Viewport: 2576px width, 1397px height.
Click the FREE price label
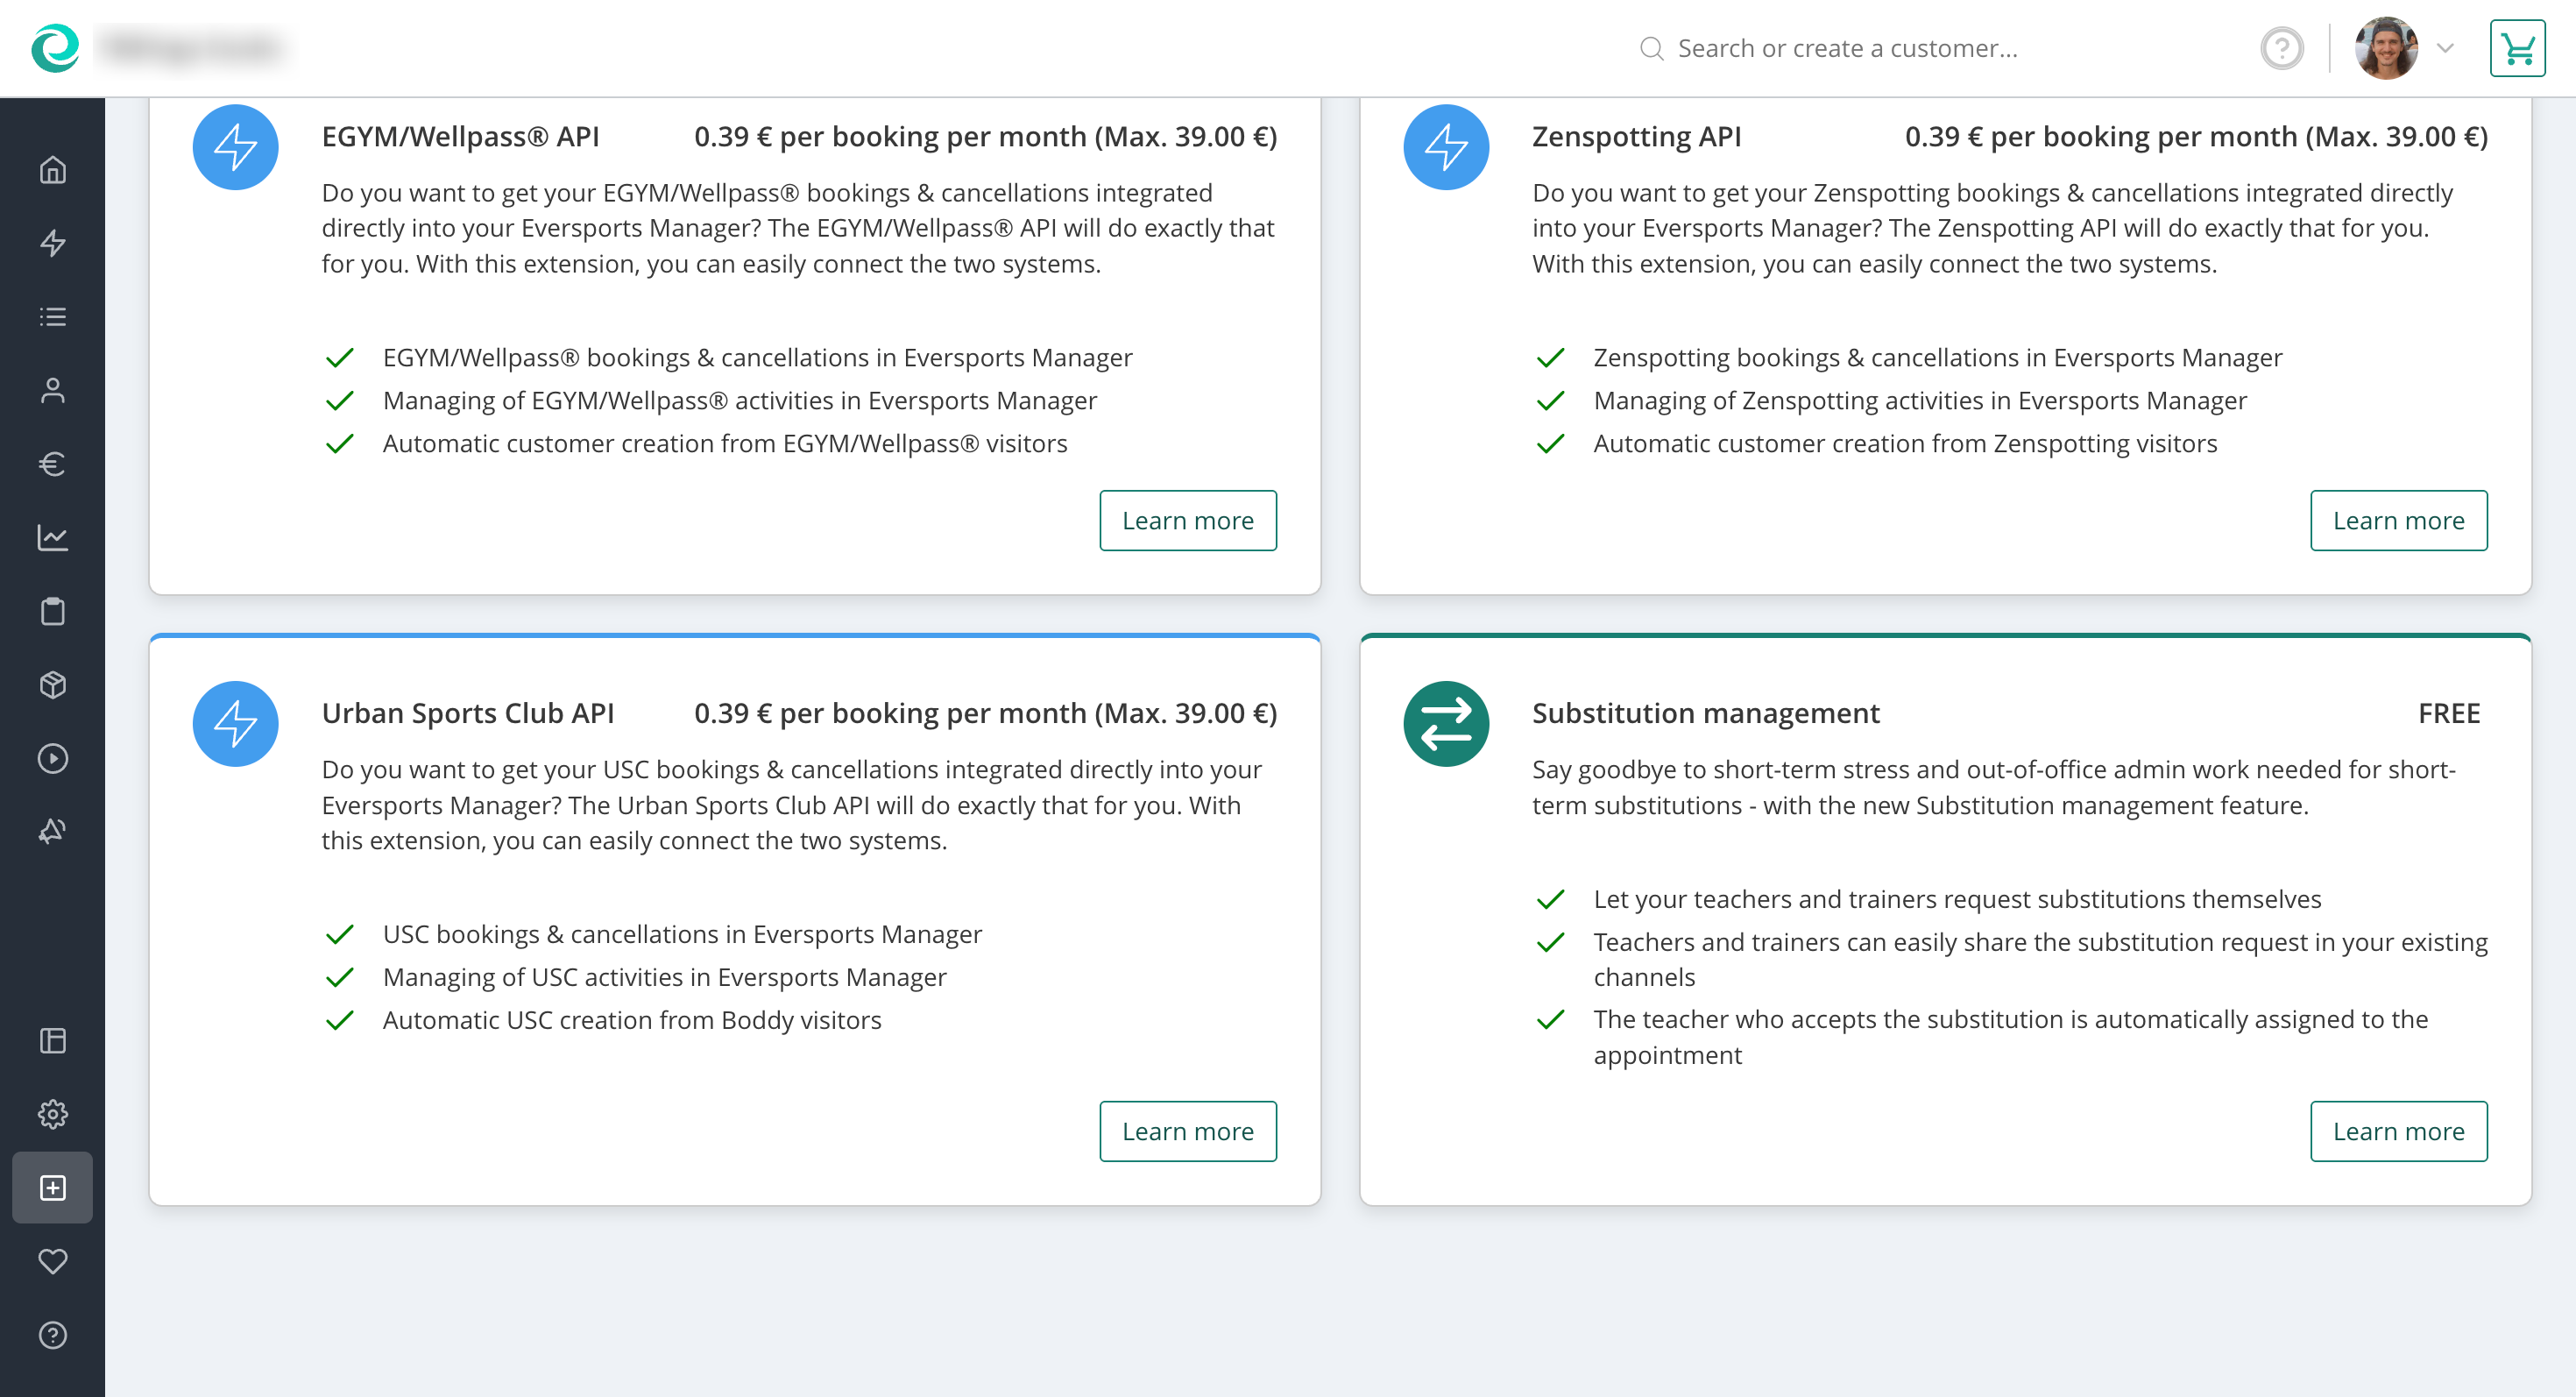click(x=2449, y=713)
